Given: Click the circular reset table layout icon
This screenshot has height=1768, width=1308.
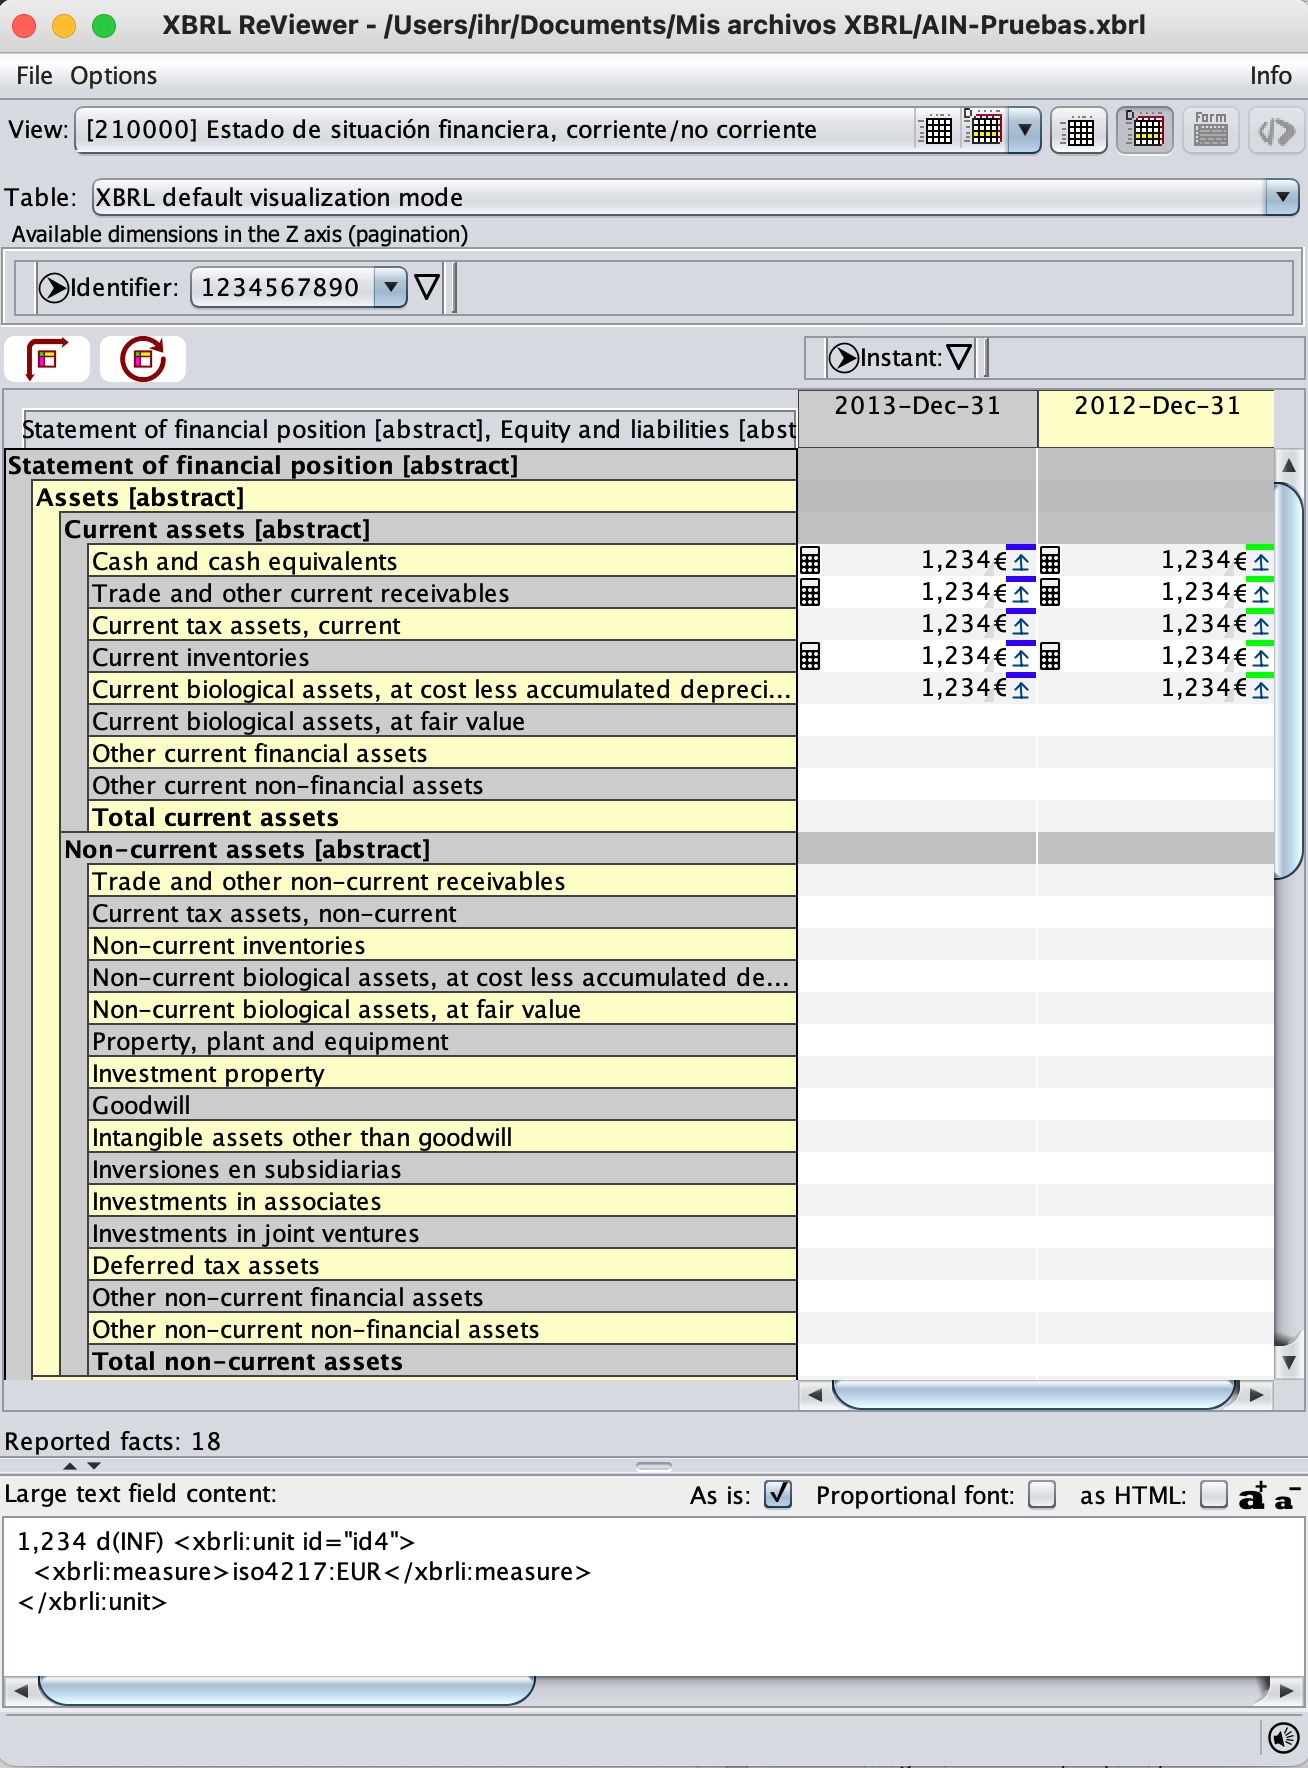Looking at the screenshot, I should pyautogui.click(x=143, y=359).
